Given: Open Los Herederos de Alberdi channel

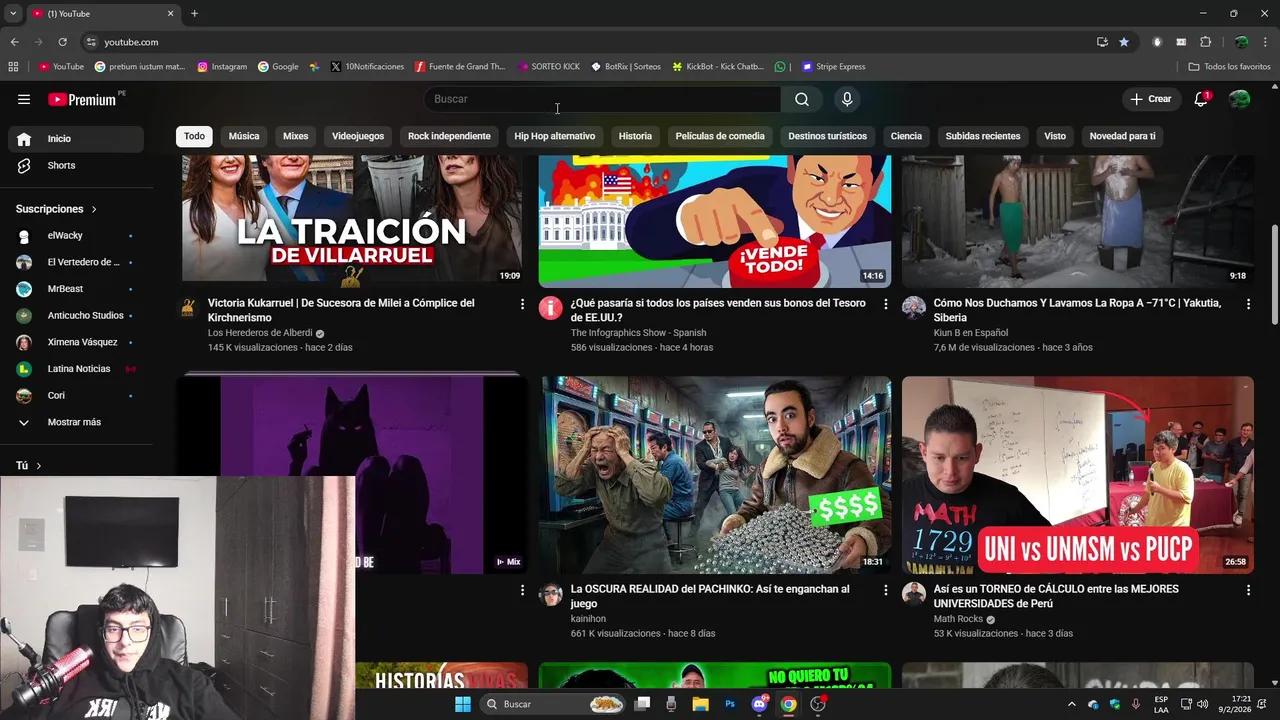Looking at the screenshot, I should [x=260, y=333].
